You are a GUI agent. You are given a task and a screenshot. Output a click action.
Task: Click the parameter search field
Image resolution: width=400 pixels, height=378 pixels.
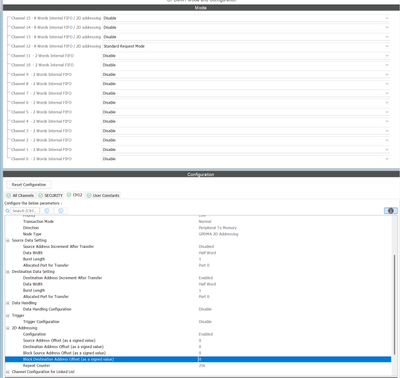pos(25,211)
